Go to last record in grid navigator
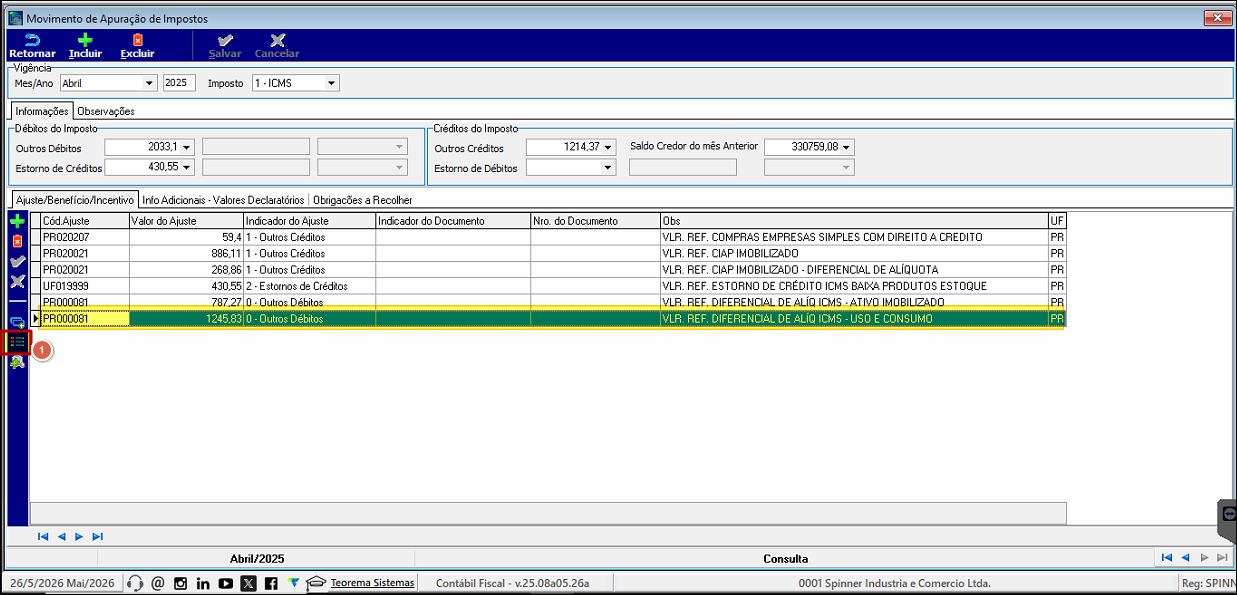 click(x=97, y=536)
